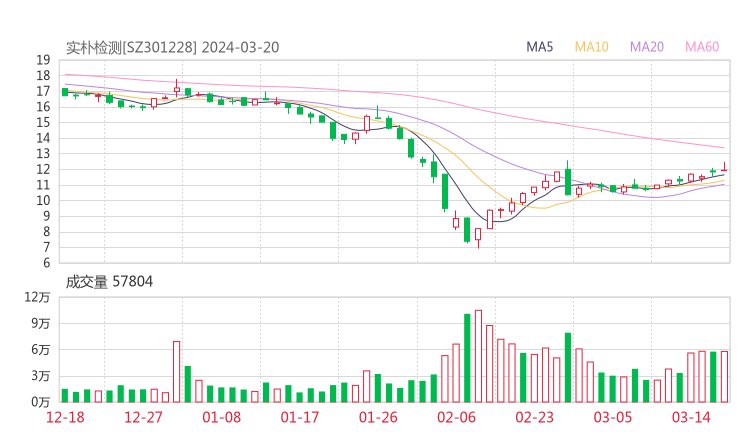Select the tallest green volume bar
Image resolution: width=740 pixels, height=440 pixels.
point(467,358)
